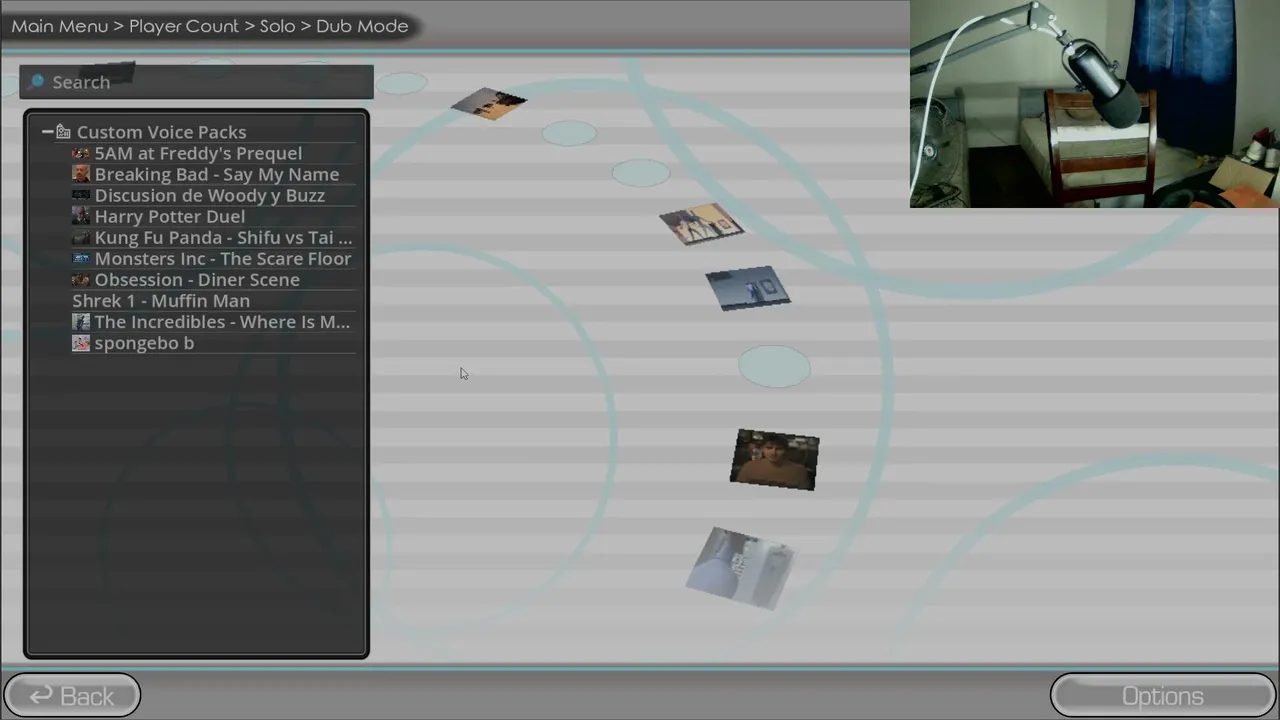Image resolution: width=1280 pixels, height=720 pixels.
Task: Click the folder icon beside Custom Voice Packs
Action: [x=63, y=132]
